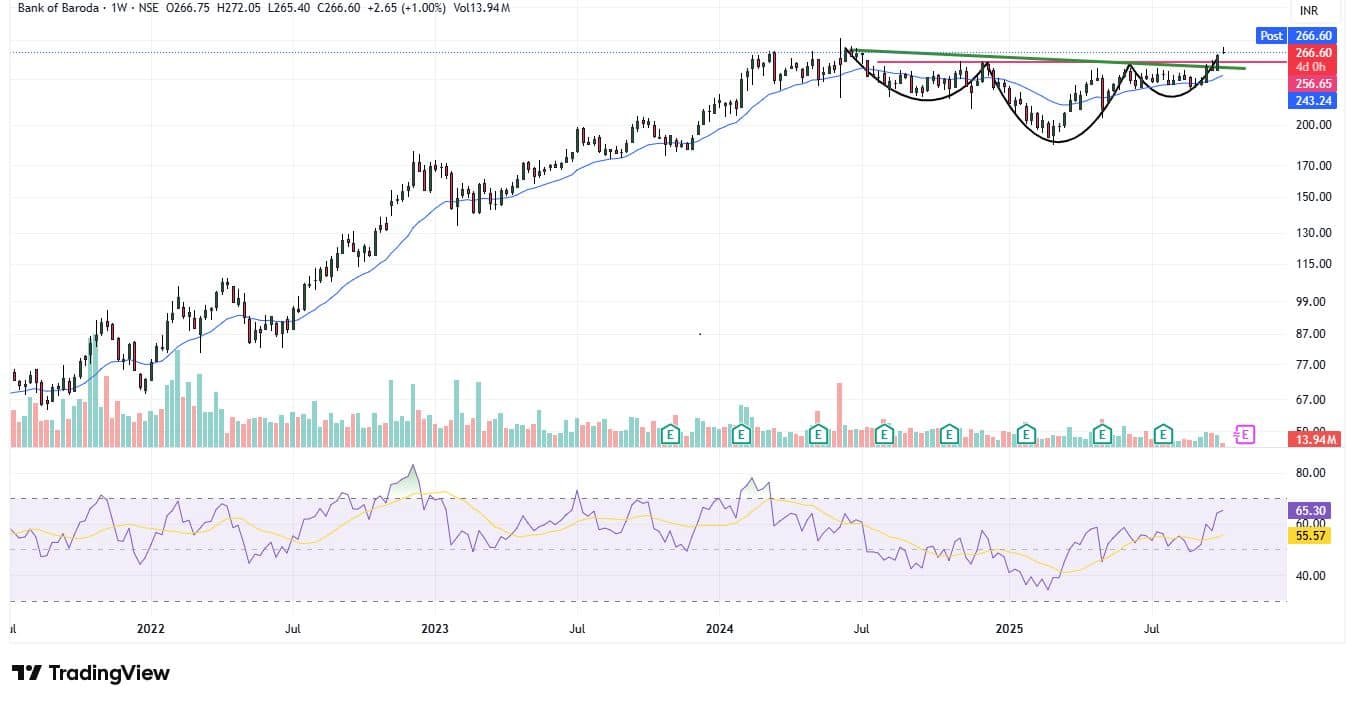Click the TradingView logo
Viewport: 1355px width, 703px height.
coord(90,673)
